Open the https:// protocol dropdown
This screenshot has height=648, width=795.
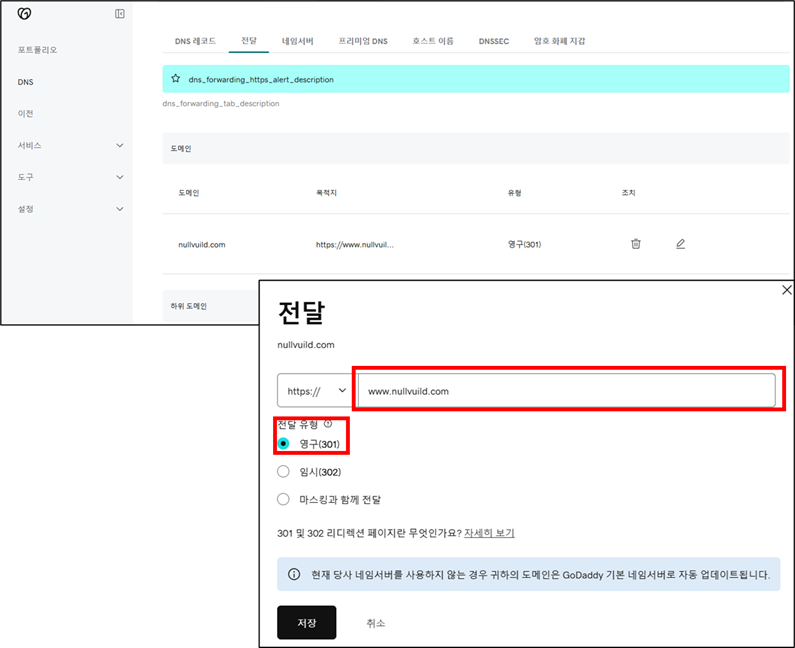coord(315,390)
